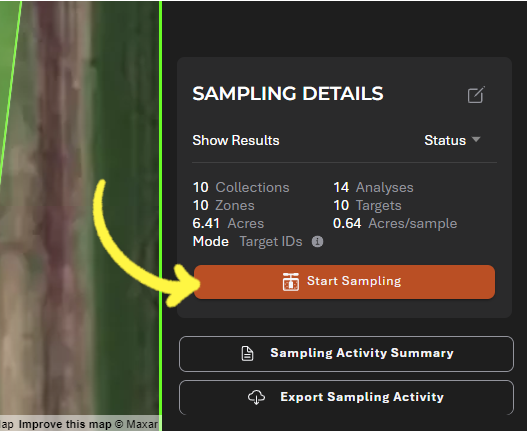The width and height of the screenshot is (528, 432).
Task: Start Sampling with the orange button
Action: pos(344,282)
